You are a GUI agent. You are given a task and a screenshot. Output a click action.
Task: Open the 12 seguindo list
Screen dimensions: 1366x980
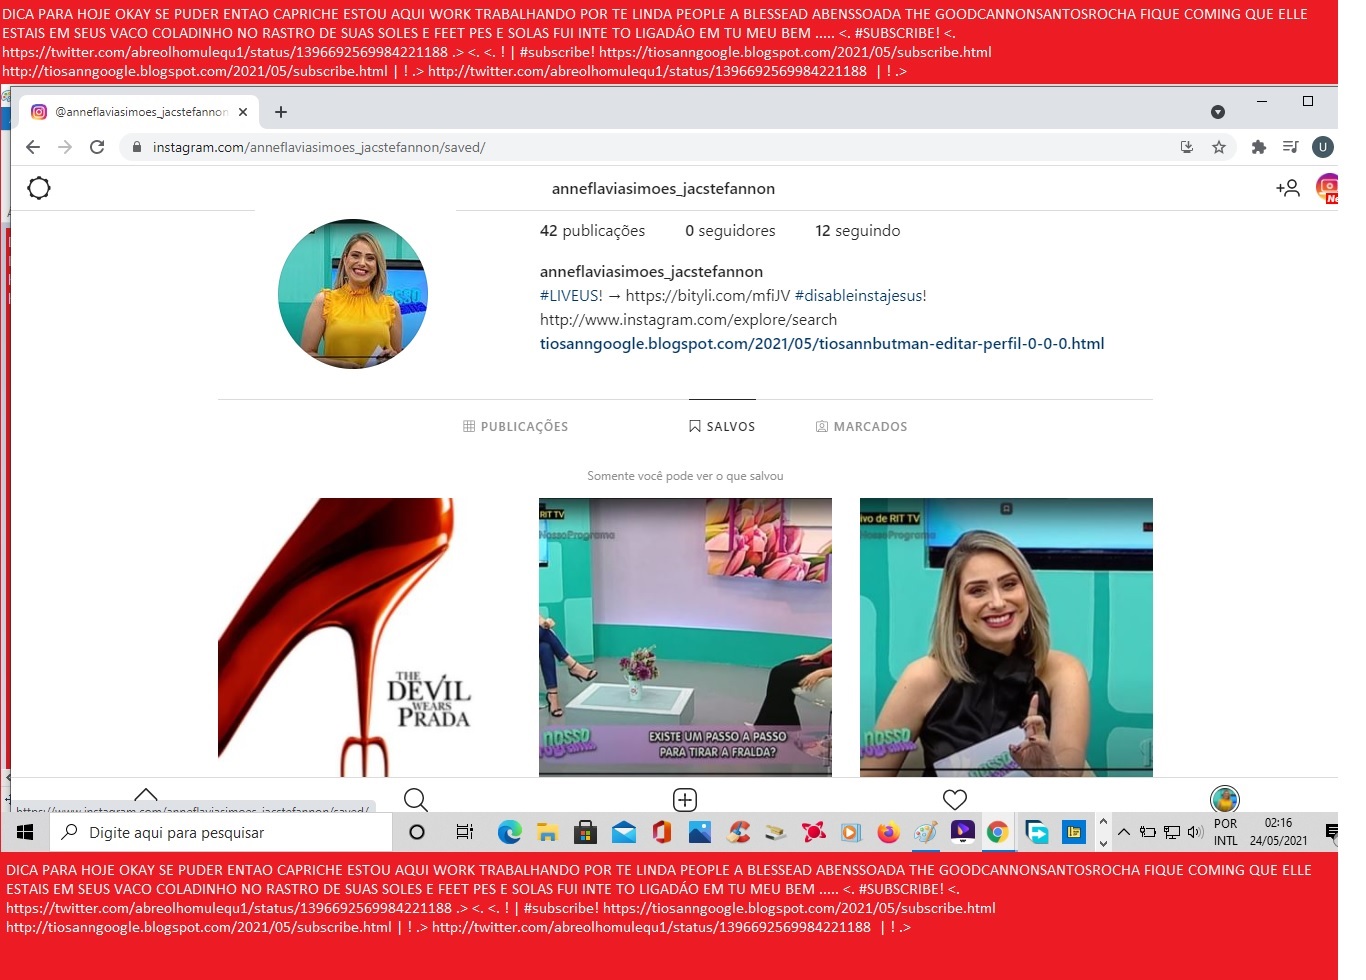[x=858, y=231]
